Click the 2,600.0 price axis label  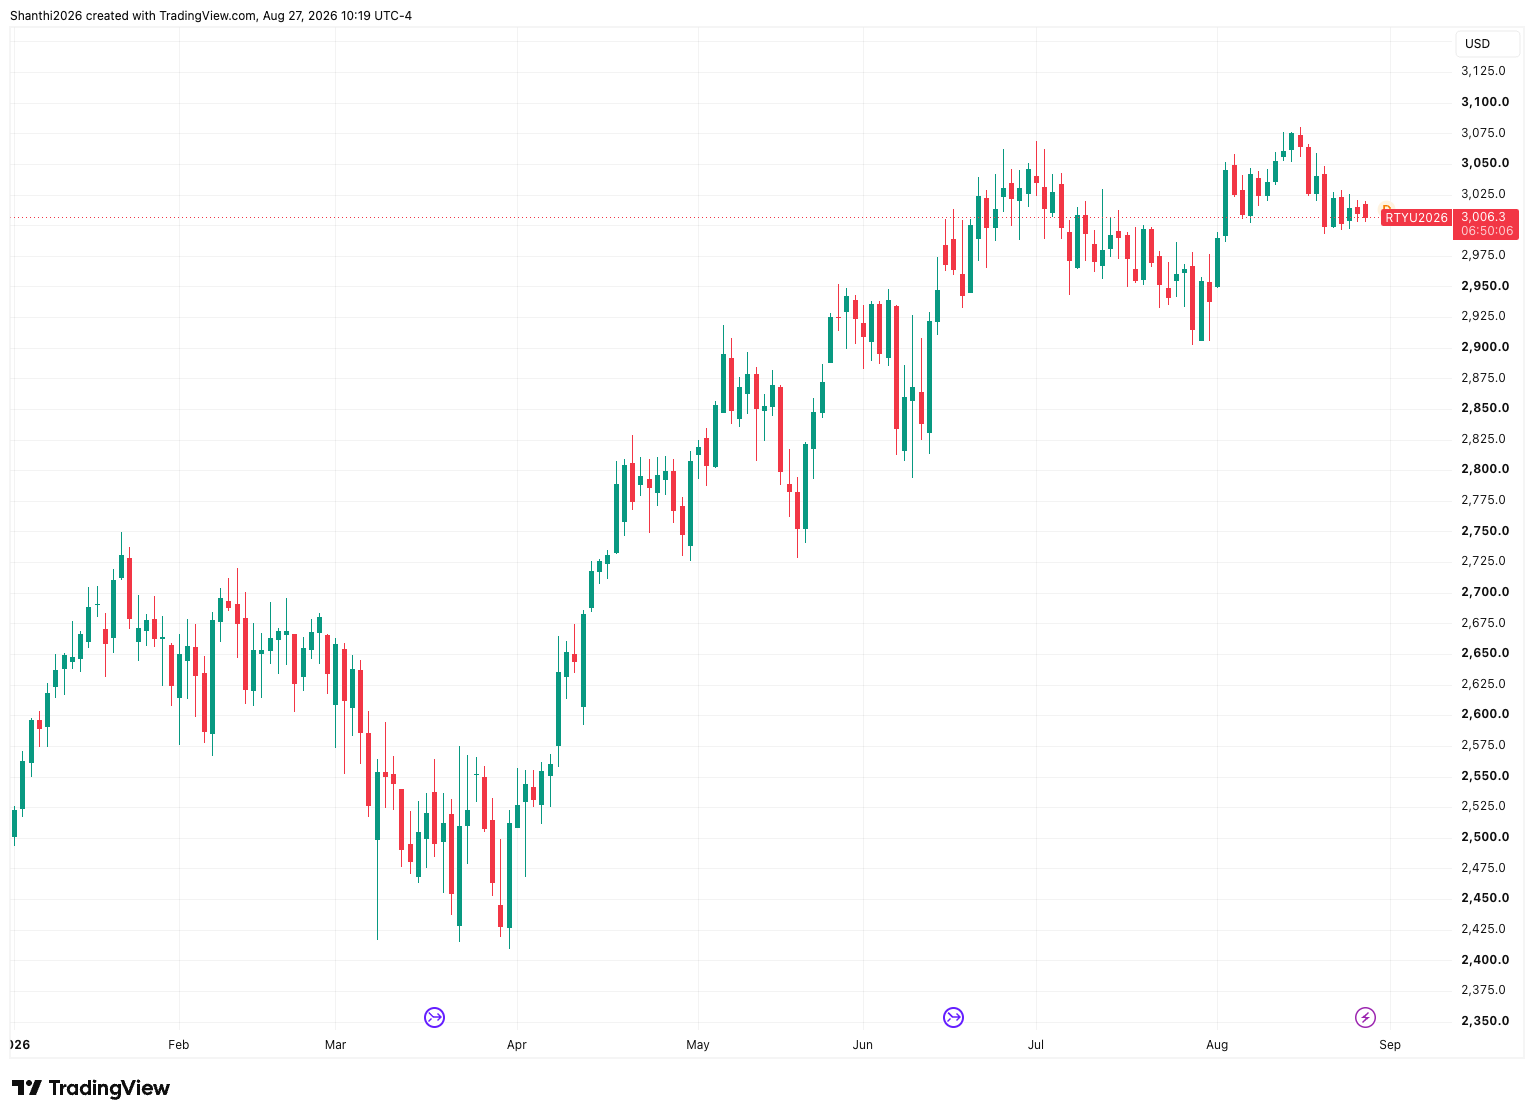point(1485,714)
